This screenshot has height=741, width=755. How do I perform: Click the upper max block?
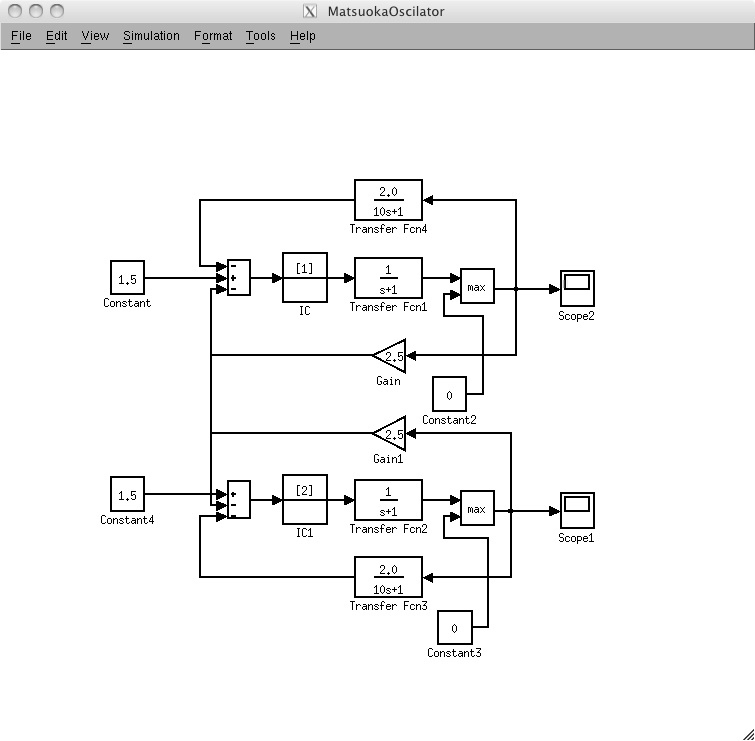click(x=476, y=288)
